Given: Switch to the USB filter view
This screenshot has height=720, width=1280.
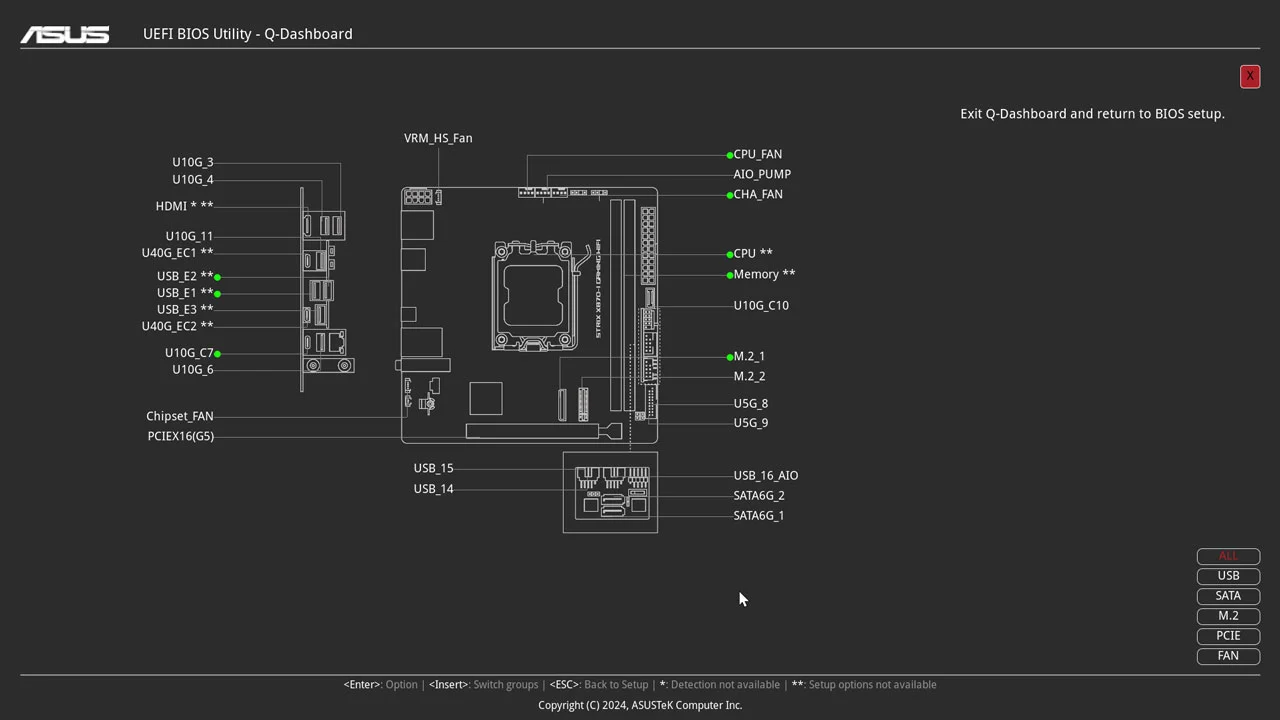Looking at the screenshot, I should (1228, 575).
